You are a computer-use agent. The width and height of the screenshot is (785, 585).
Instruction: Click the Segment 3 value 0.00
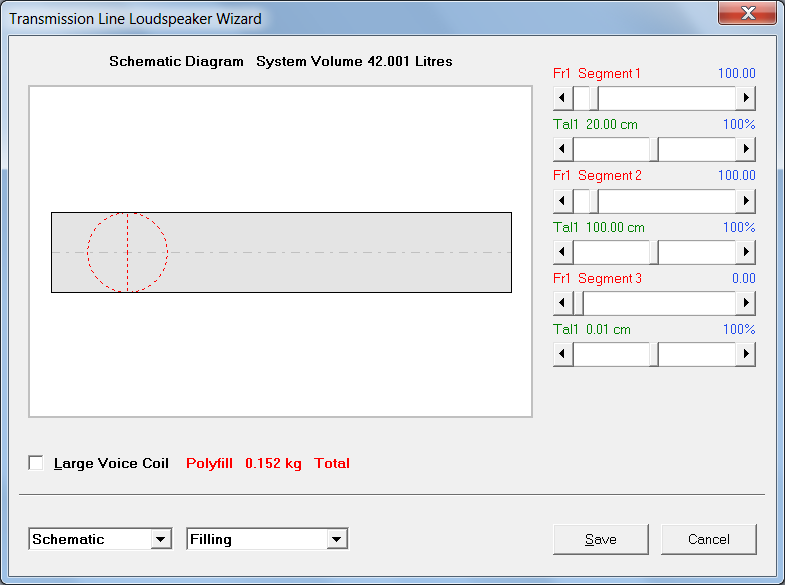click(x=743, y=278)
